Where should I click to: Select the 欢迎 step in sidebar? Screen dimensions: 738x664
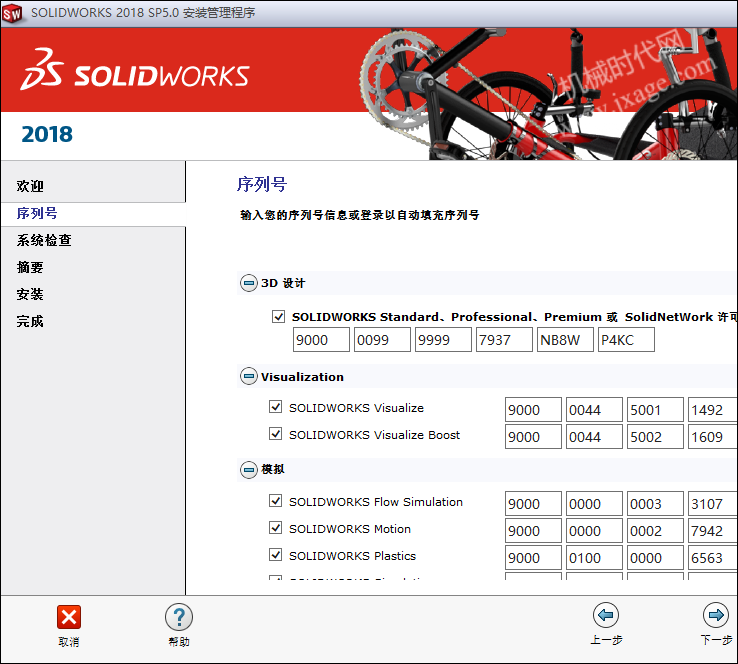tap(30, 186)
